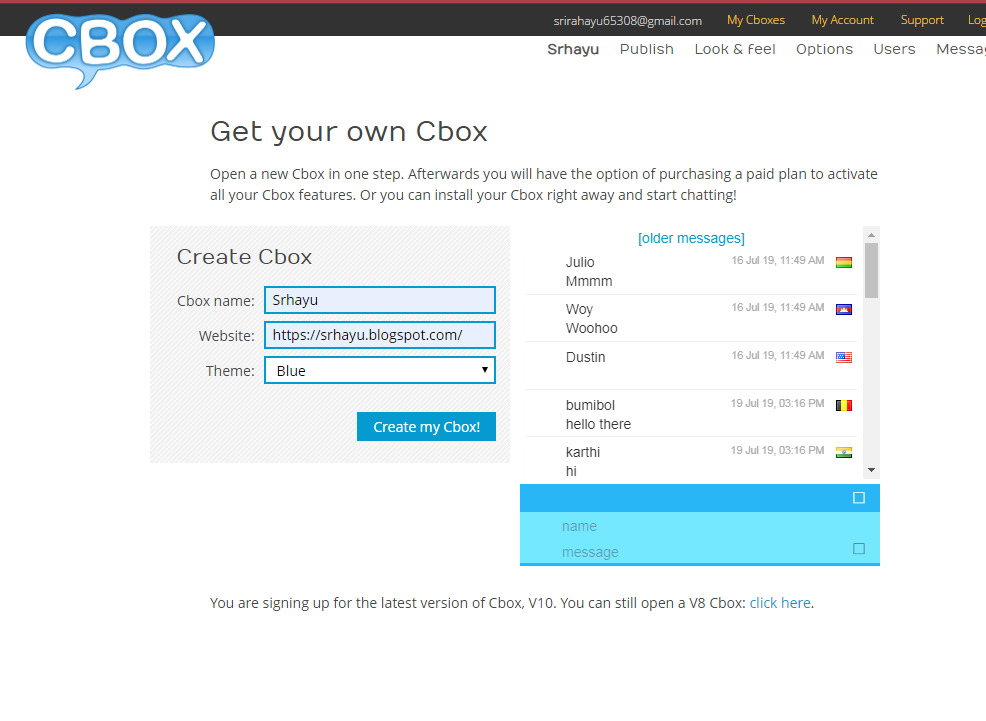Click Julio's country flag icon
The height and width of the screenshot is (721, 986).
pos(844,262)
